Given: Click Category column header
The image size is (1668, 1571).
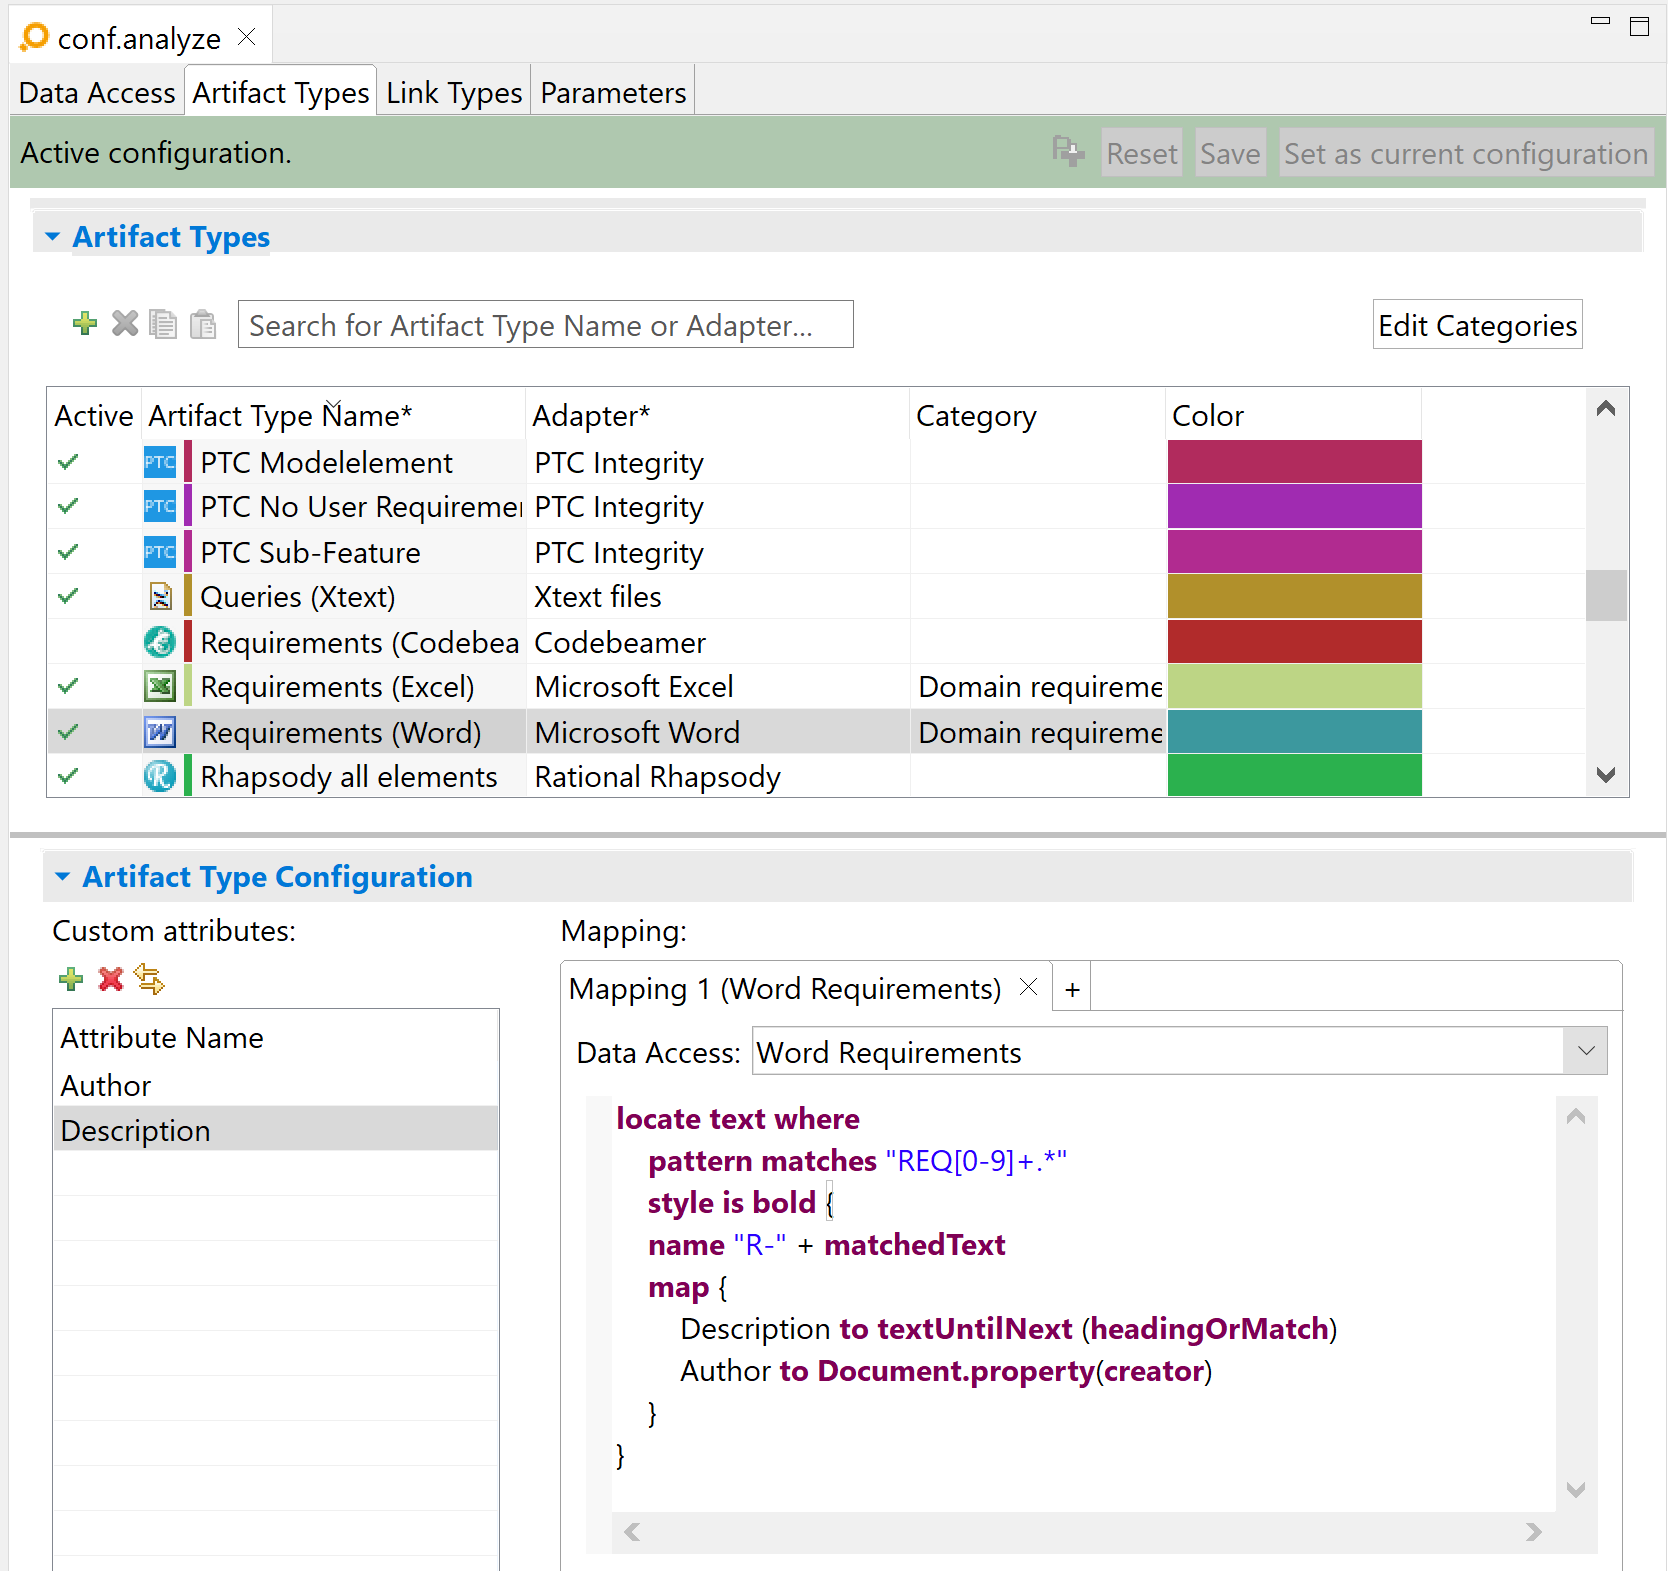Looking at the screenshot, I should (1037, 415).
